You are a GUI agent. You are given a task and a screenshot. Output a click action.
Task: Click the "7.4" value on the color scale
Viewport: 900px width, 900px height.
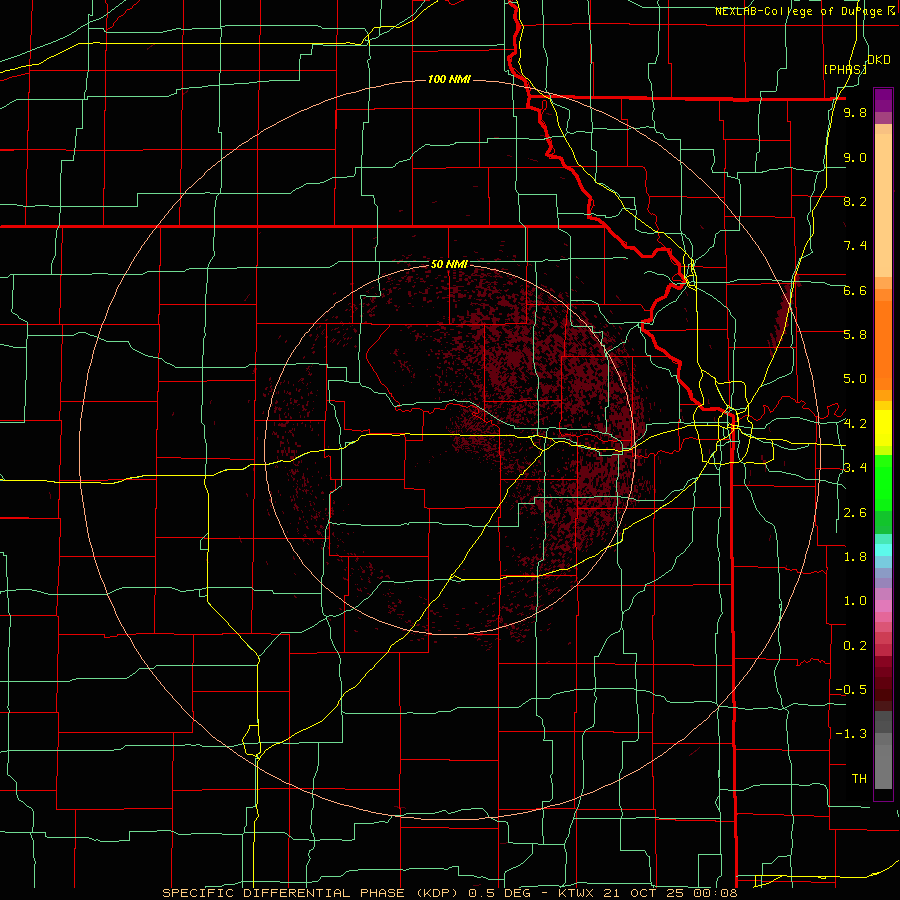[x=855, y=246]
